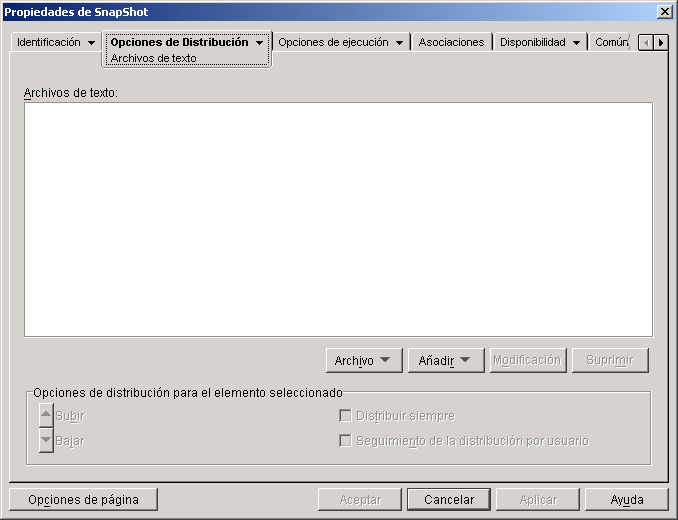Select the Archivos de texto subpage label

pos(154,58)
